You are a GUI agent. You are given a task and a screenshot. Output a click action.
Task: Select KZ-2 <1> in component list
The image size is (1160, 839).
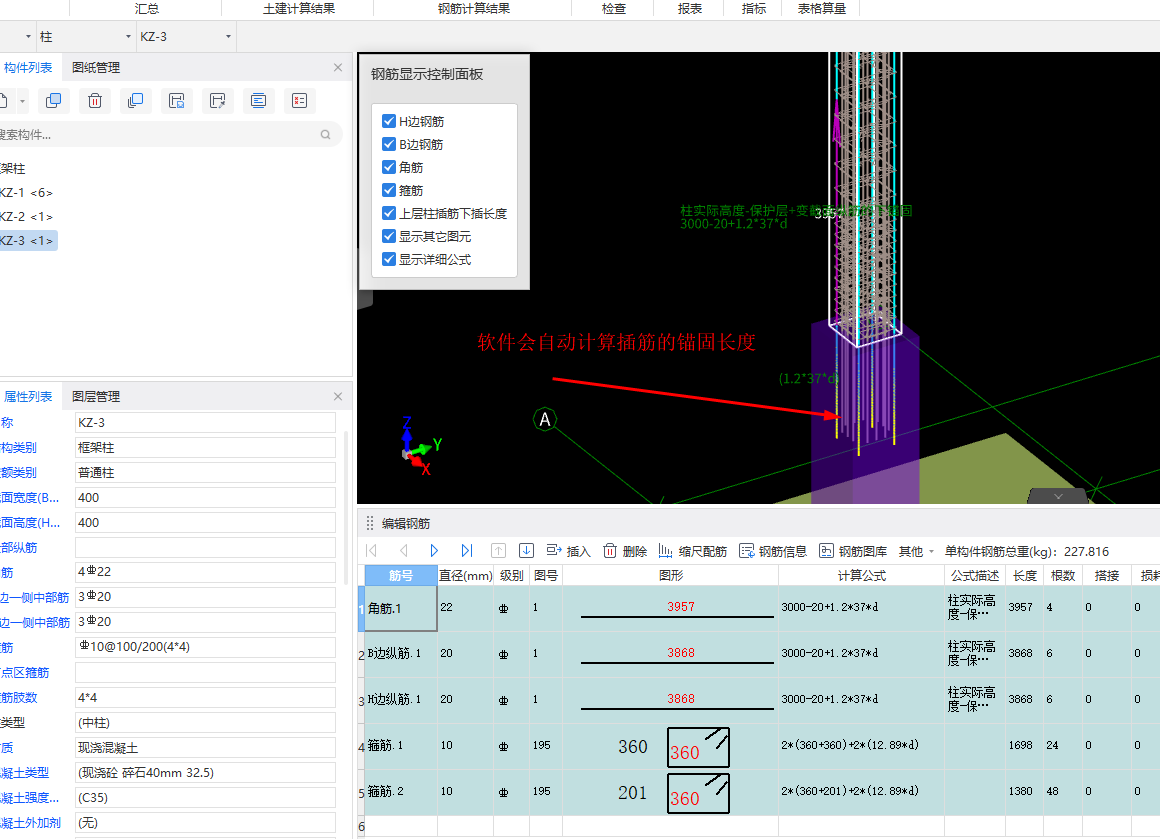point(27,217)
